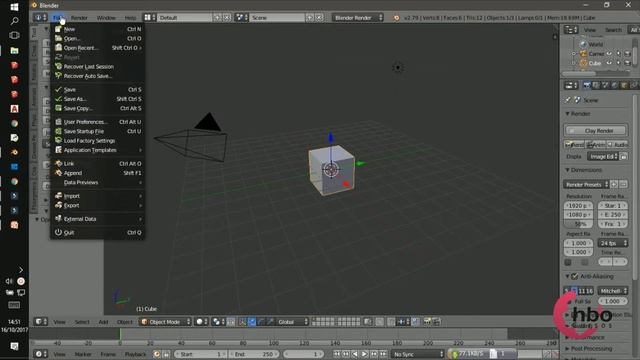
Task: Expand the Data Previews submenu
Action: coord(98,182)
